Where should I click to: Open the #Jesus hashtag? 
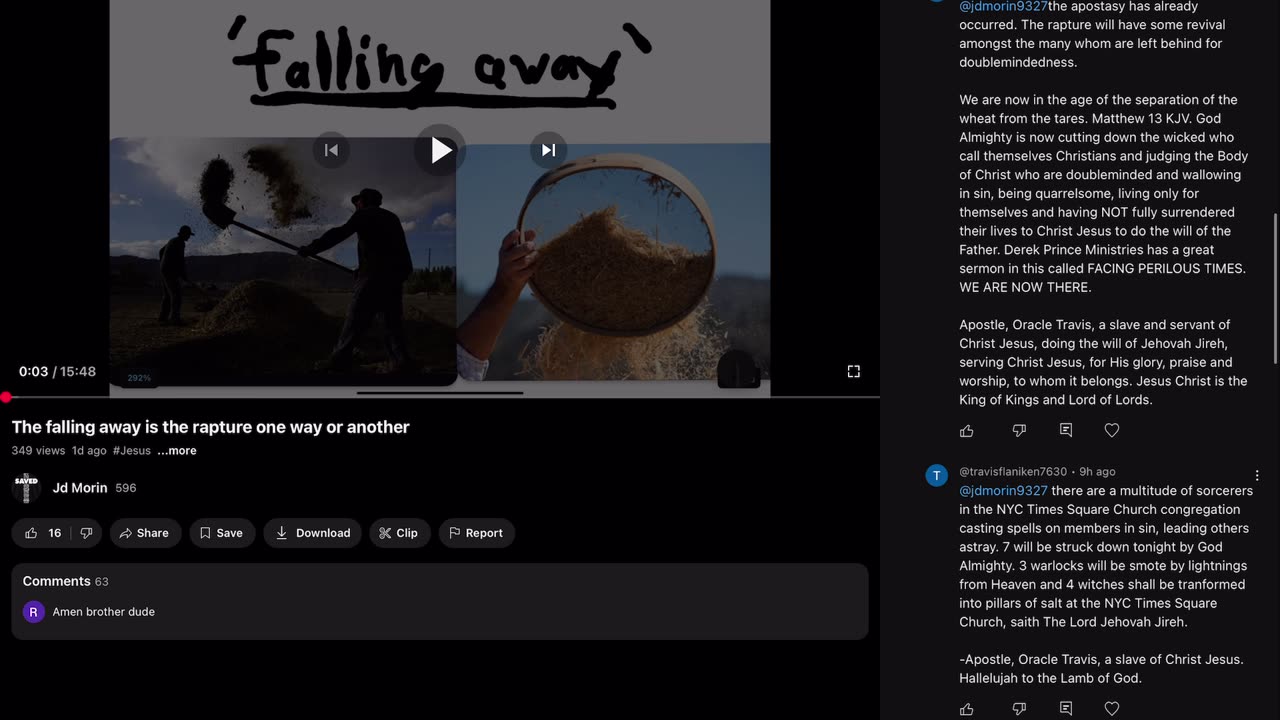[x=132, y=451]
